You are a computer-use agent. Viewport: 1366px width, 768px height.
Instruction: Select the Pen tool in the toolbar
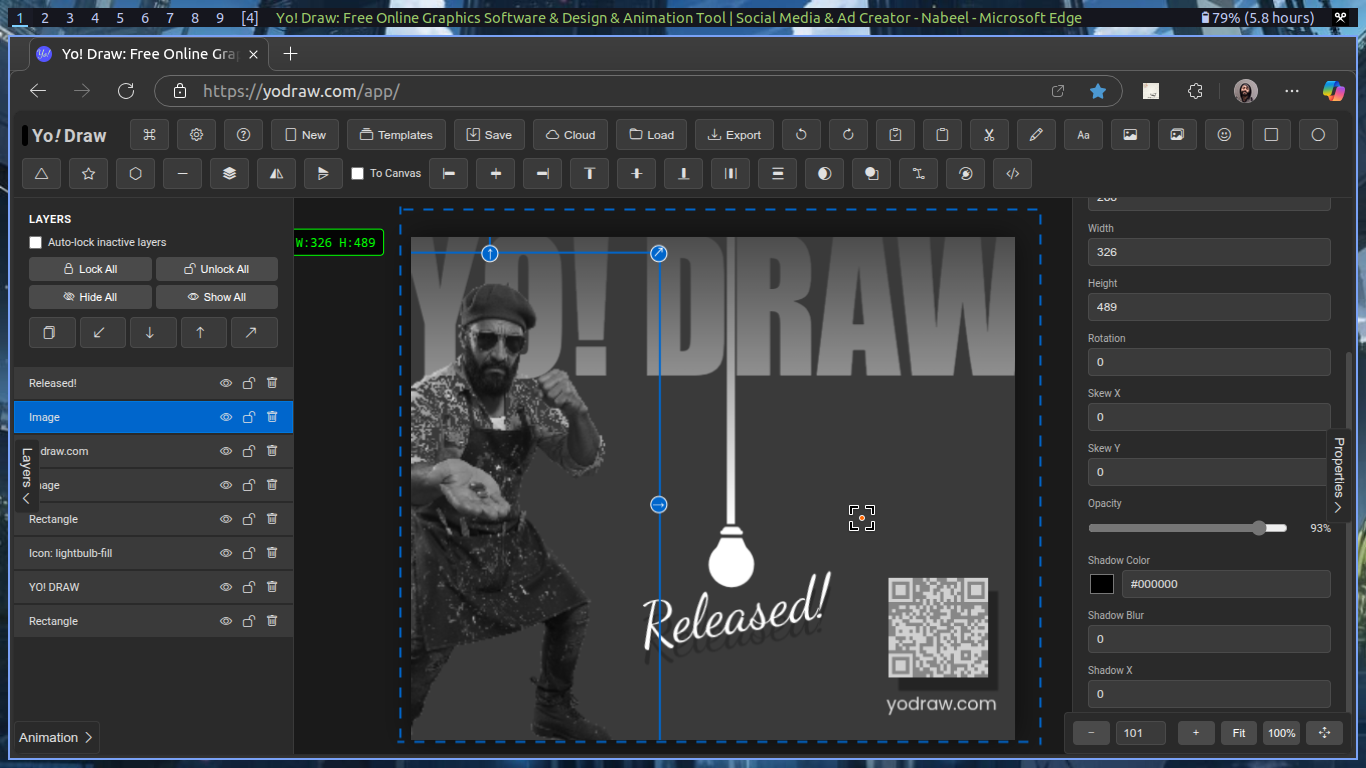(x=1036, y=134)
